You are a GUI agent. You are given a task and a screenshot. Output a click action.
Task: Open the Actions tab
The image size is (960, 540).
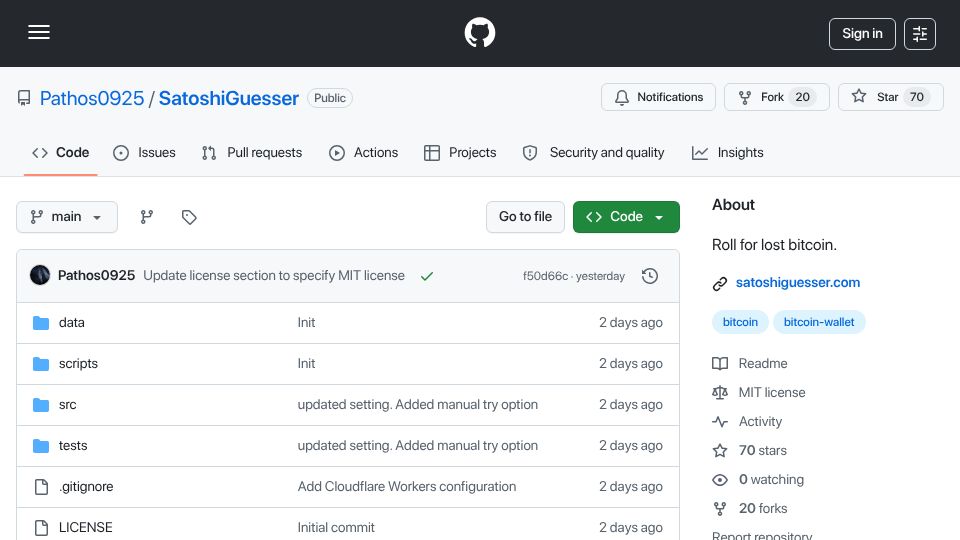(363, 152)
